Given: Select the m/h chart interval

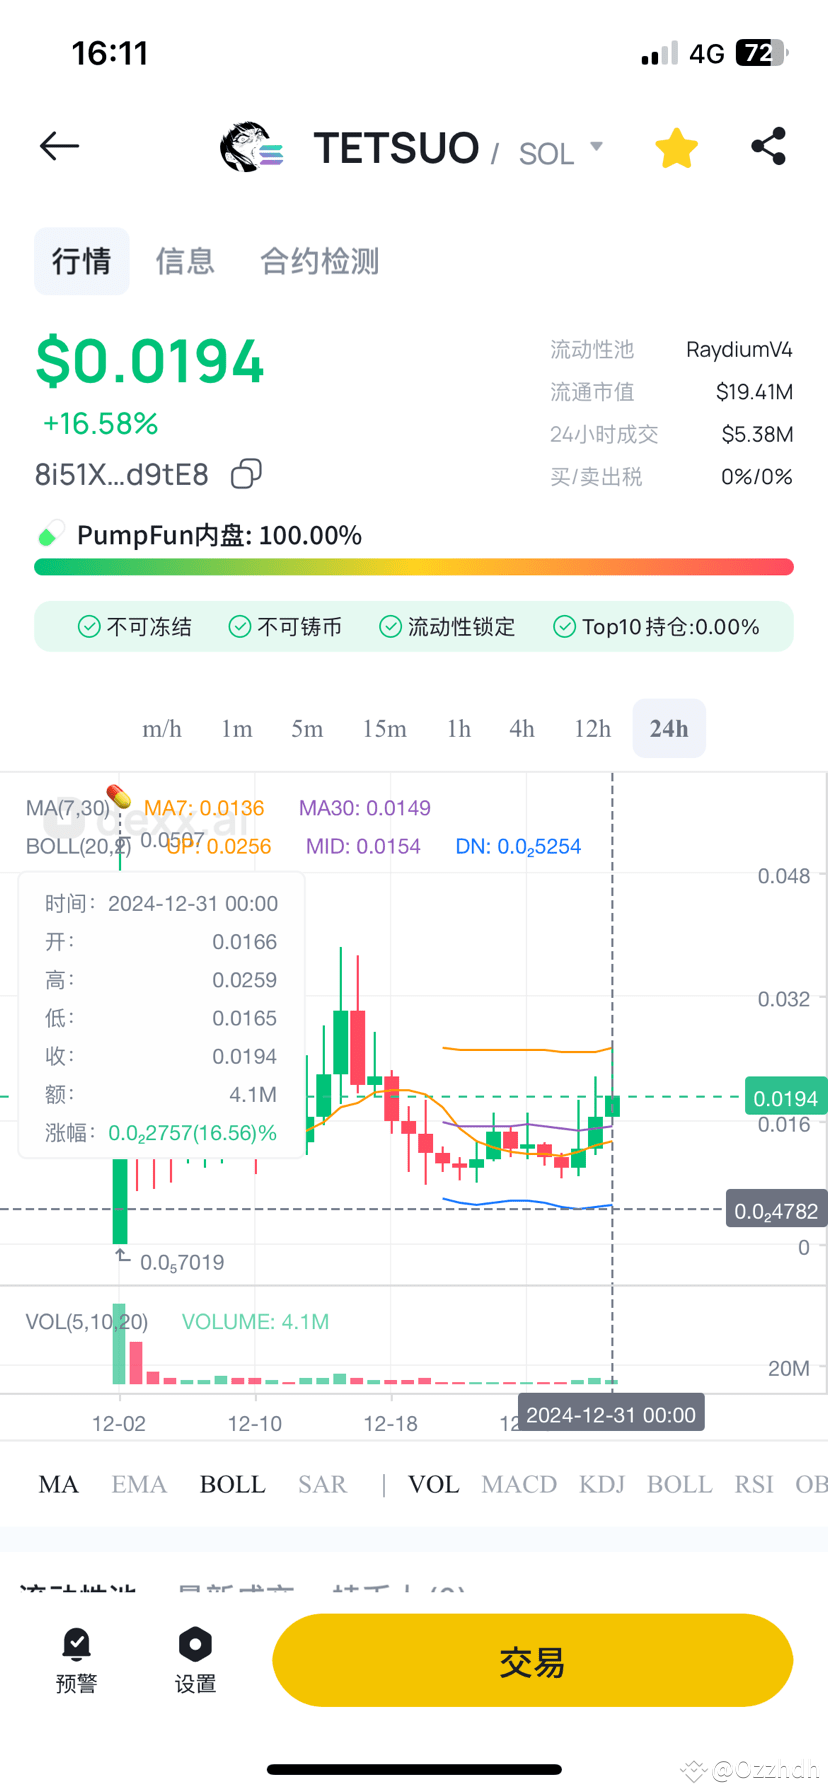Looking at the screenshot, I should (162, 729).
